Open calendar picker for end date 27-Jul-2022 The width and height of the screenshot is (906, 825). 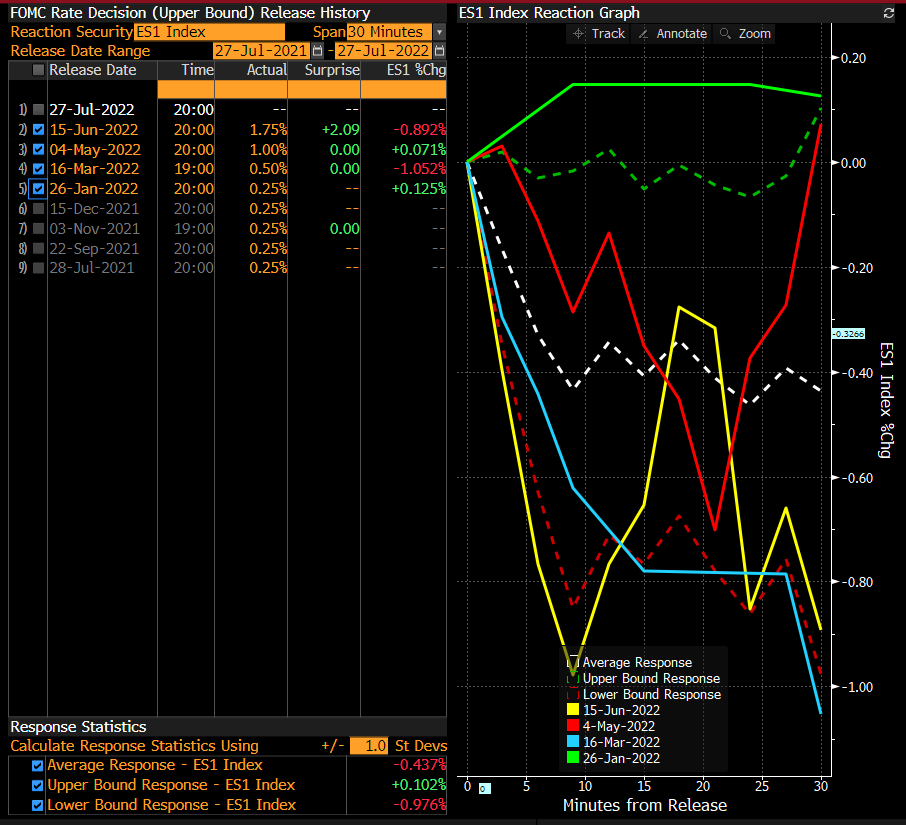439,51
